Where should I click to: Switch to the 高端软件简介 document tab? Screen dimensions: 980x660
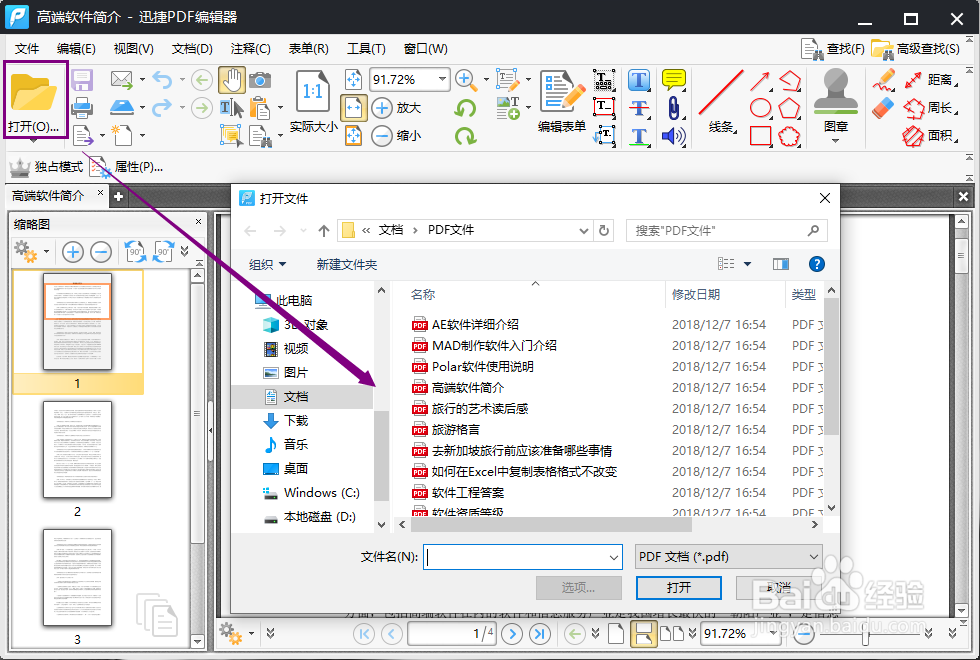coord(48,195)
